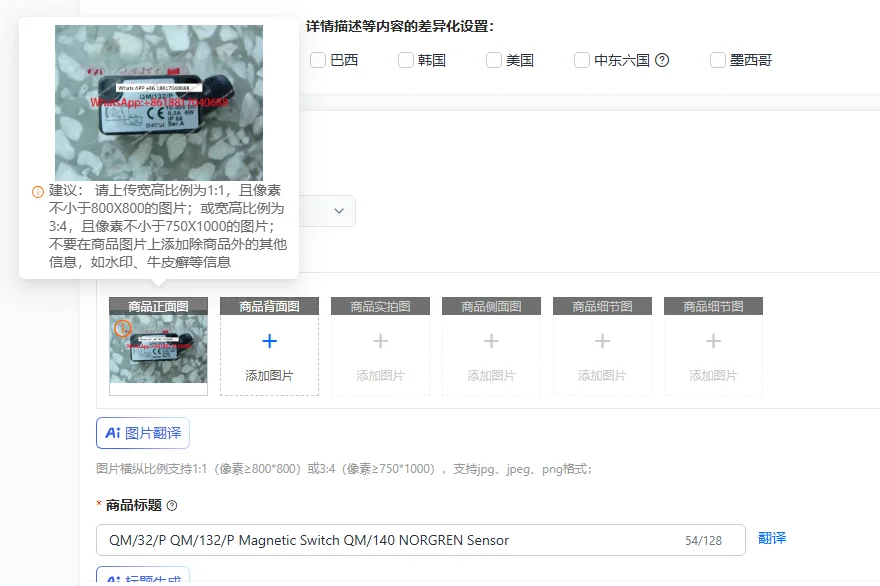Tick the 美国 checkbox
Screen dimensions: 880x586
click(x=493, y=60)
